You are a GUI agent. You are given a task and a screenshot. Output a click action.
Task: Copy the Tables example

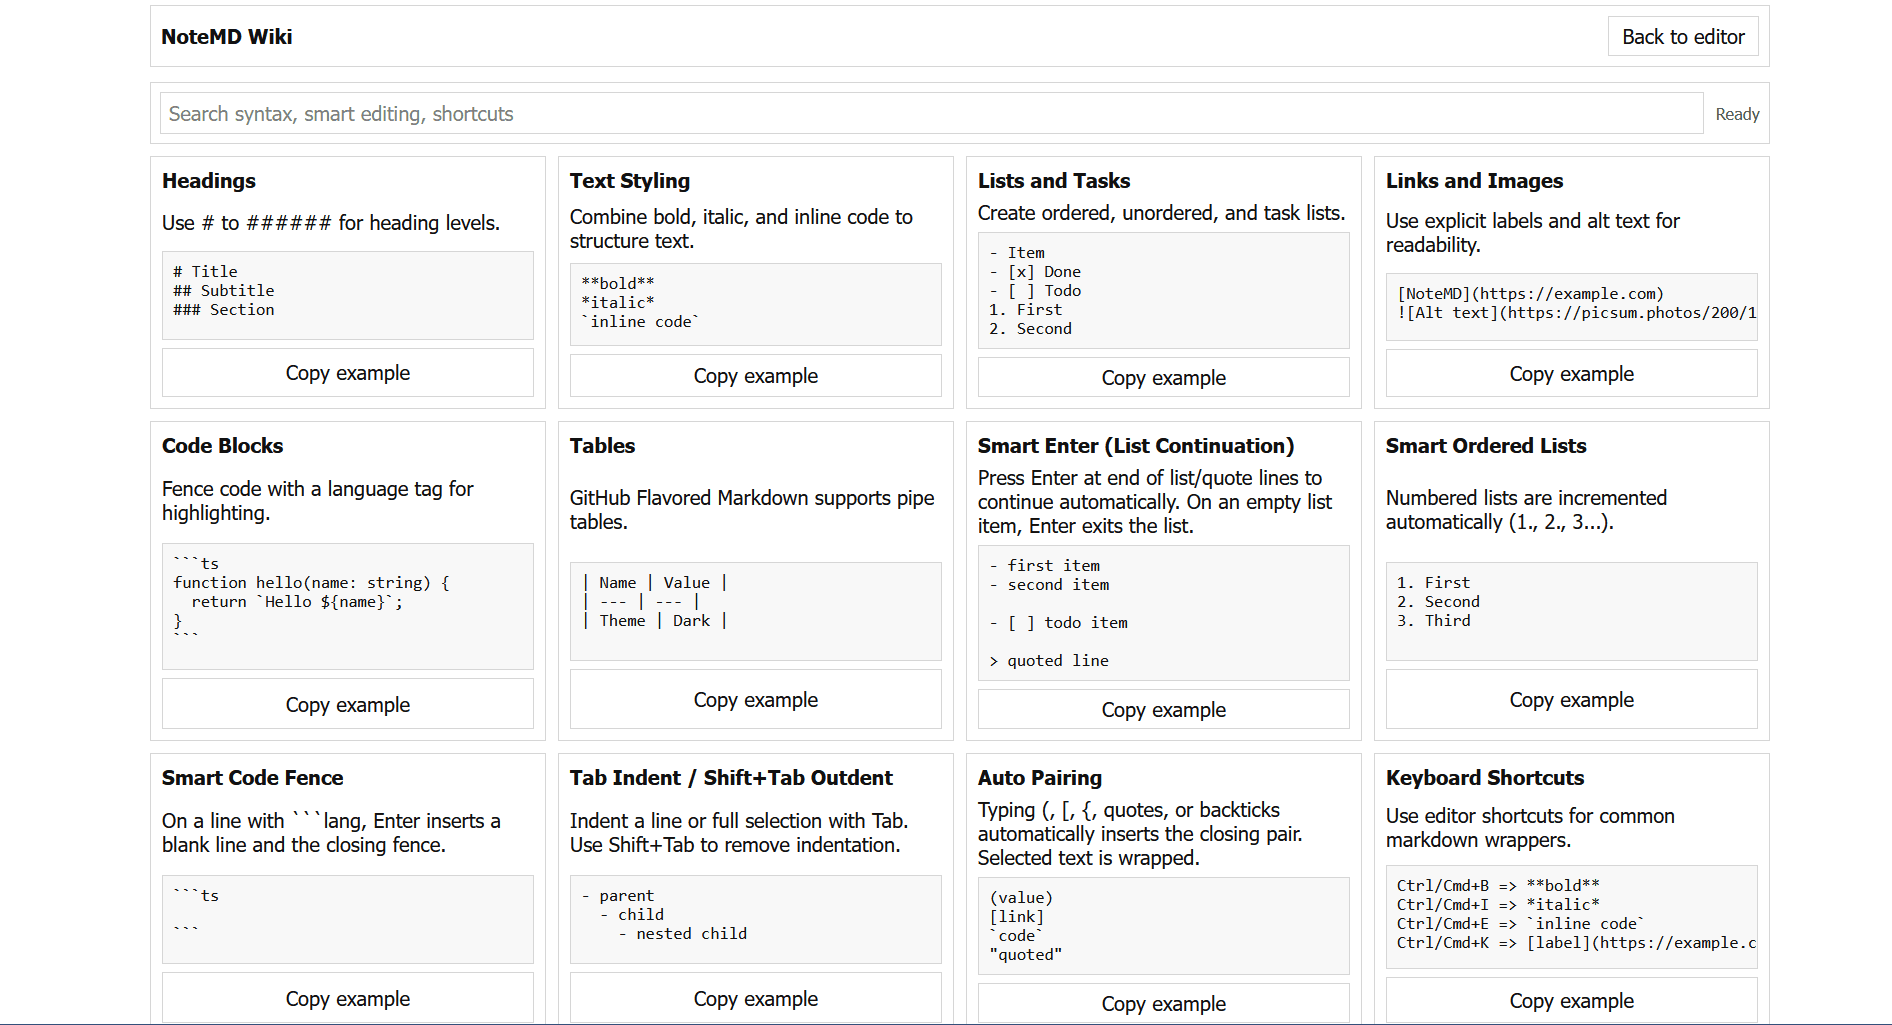point(755,699)
